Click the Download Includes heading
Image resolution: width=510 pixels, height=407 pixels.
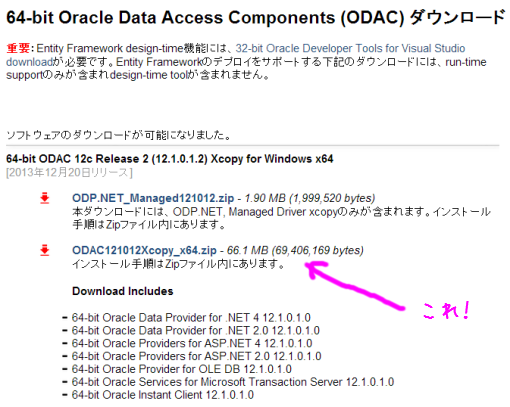(123, 291)
